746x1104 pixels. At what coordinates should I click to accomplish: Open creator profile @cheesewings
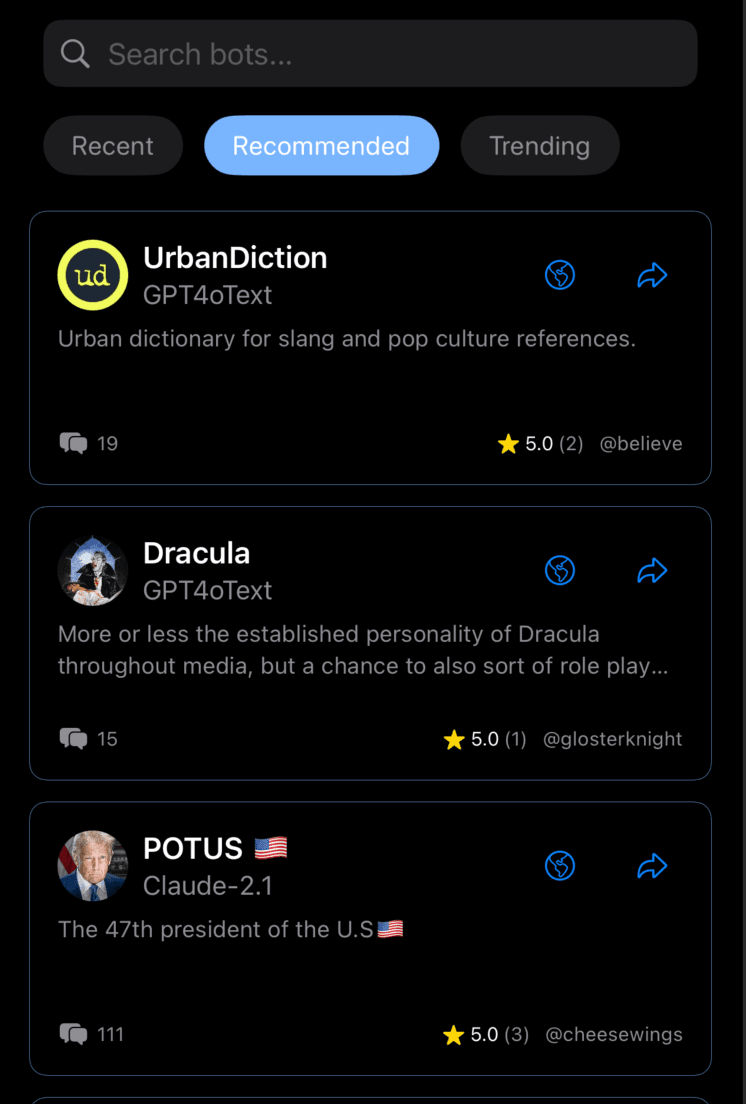[x=613, y=1034]
